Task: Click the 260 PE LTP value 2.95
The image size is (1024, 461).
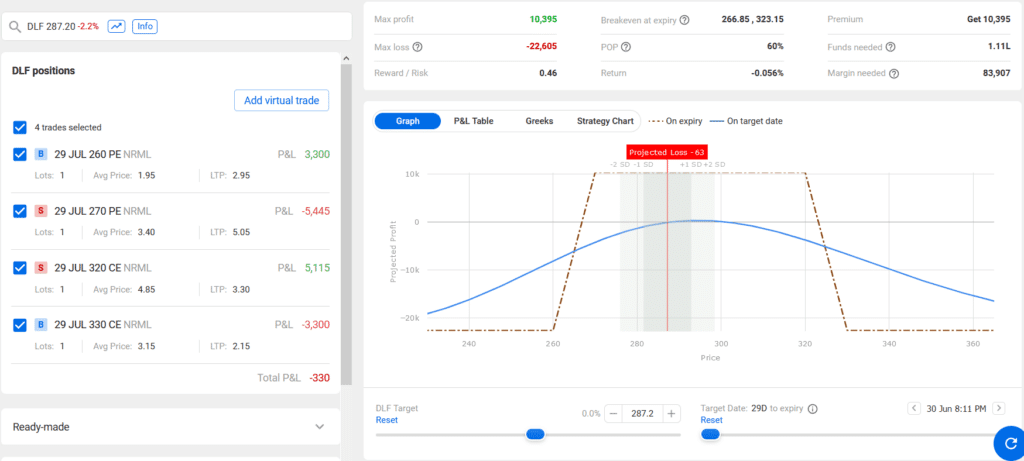Action: [241, 175]
